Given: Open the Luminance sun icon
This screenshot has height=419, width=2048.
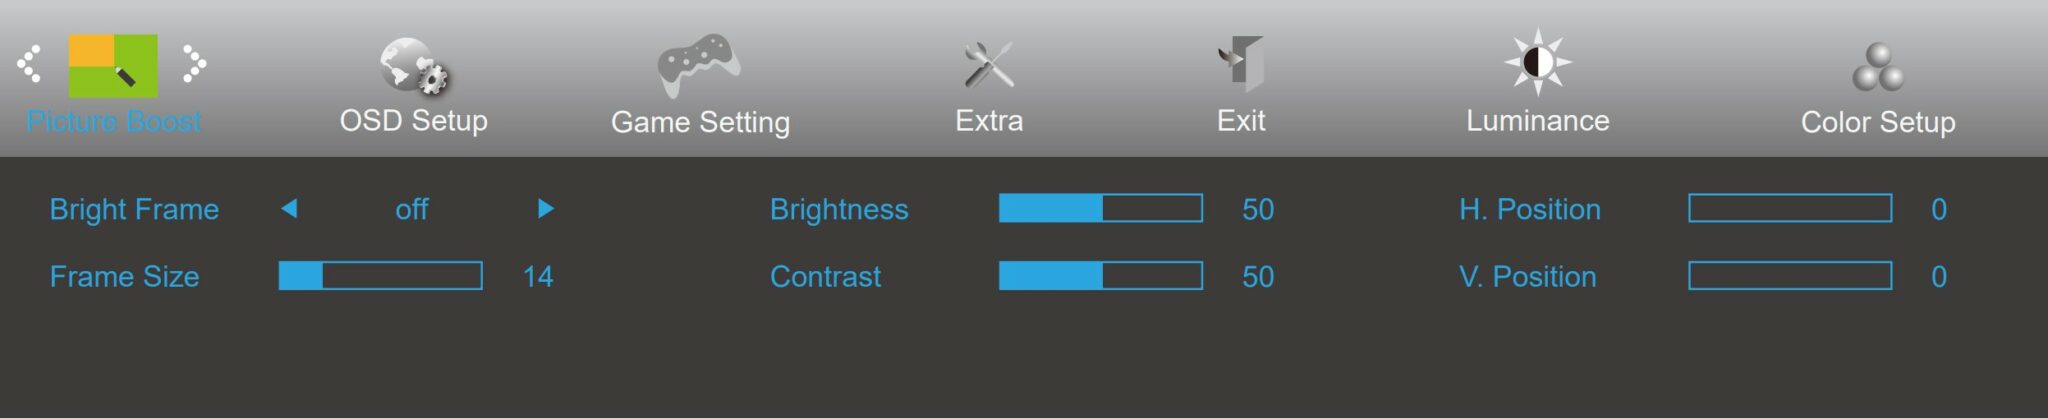Looking at the screenshot, I should (x=1538, y=62).
